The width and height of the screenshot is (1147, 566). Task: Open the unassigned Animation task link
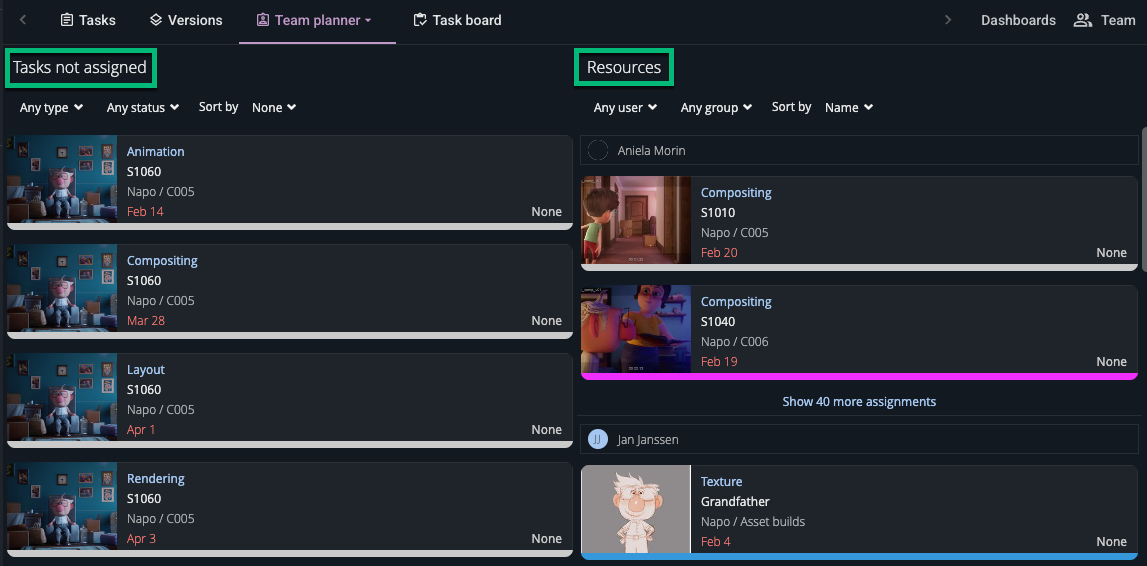tap(155, 151)
